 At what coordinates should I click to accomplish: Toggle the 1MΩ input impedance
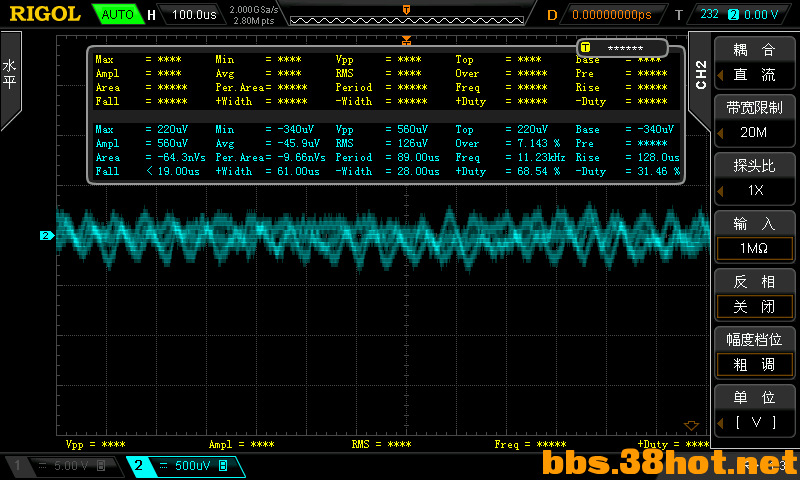tap(754, 248)
